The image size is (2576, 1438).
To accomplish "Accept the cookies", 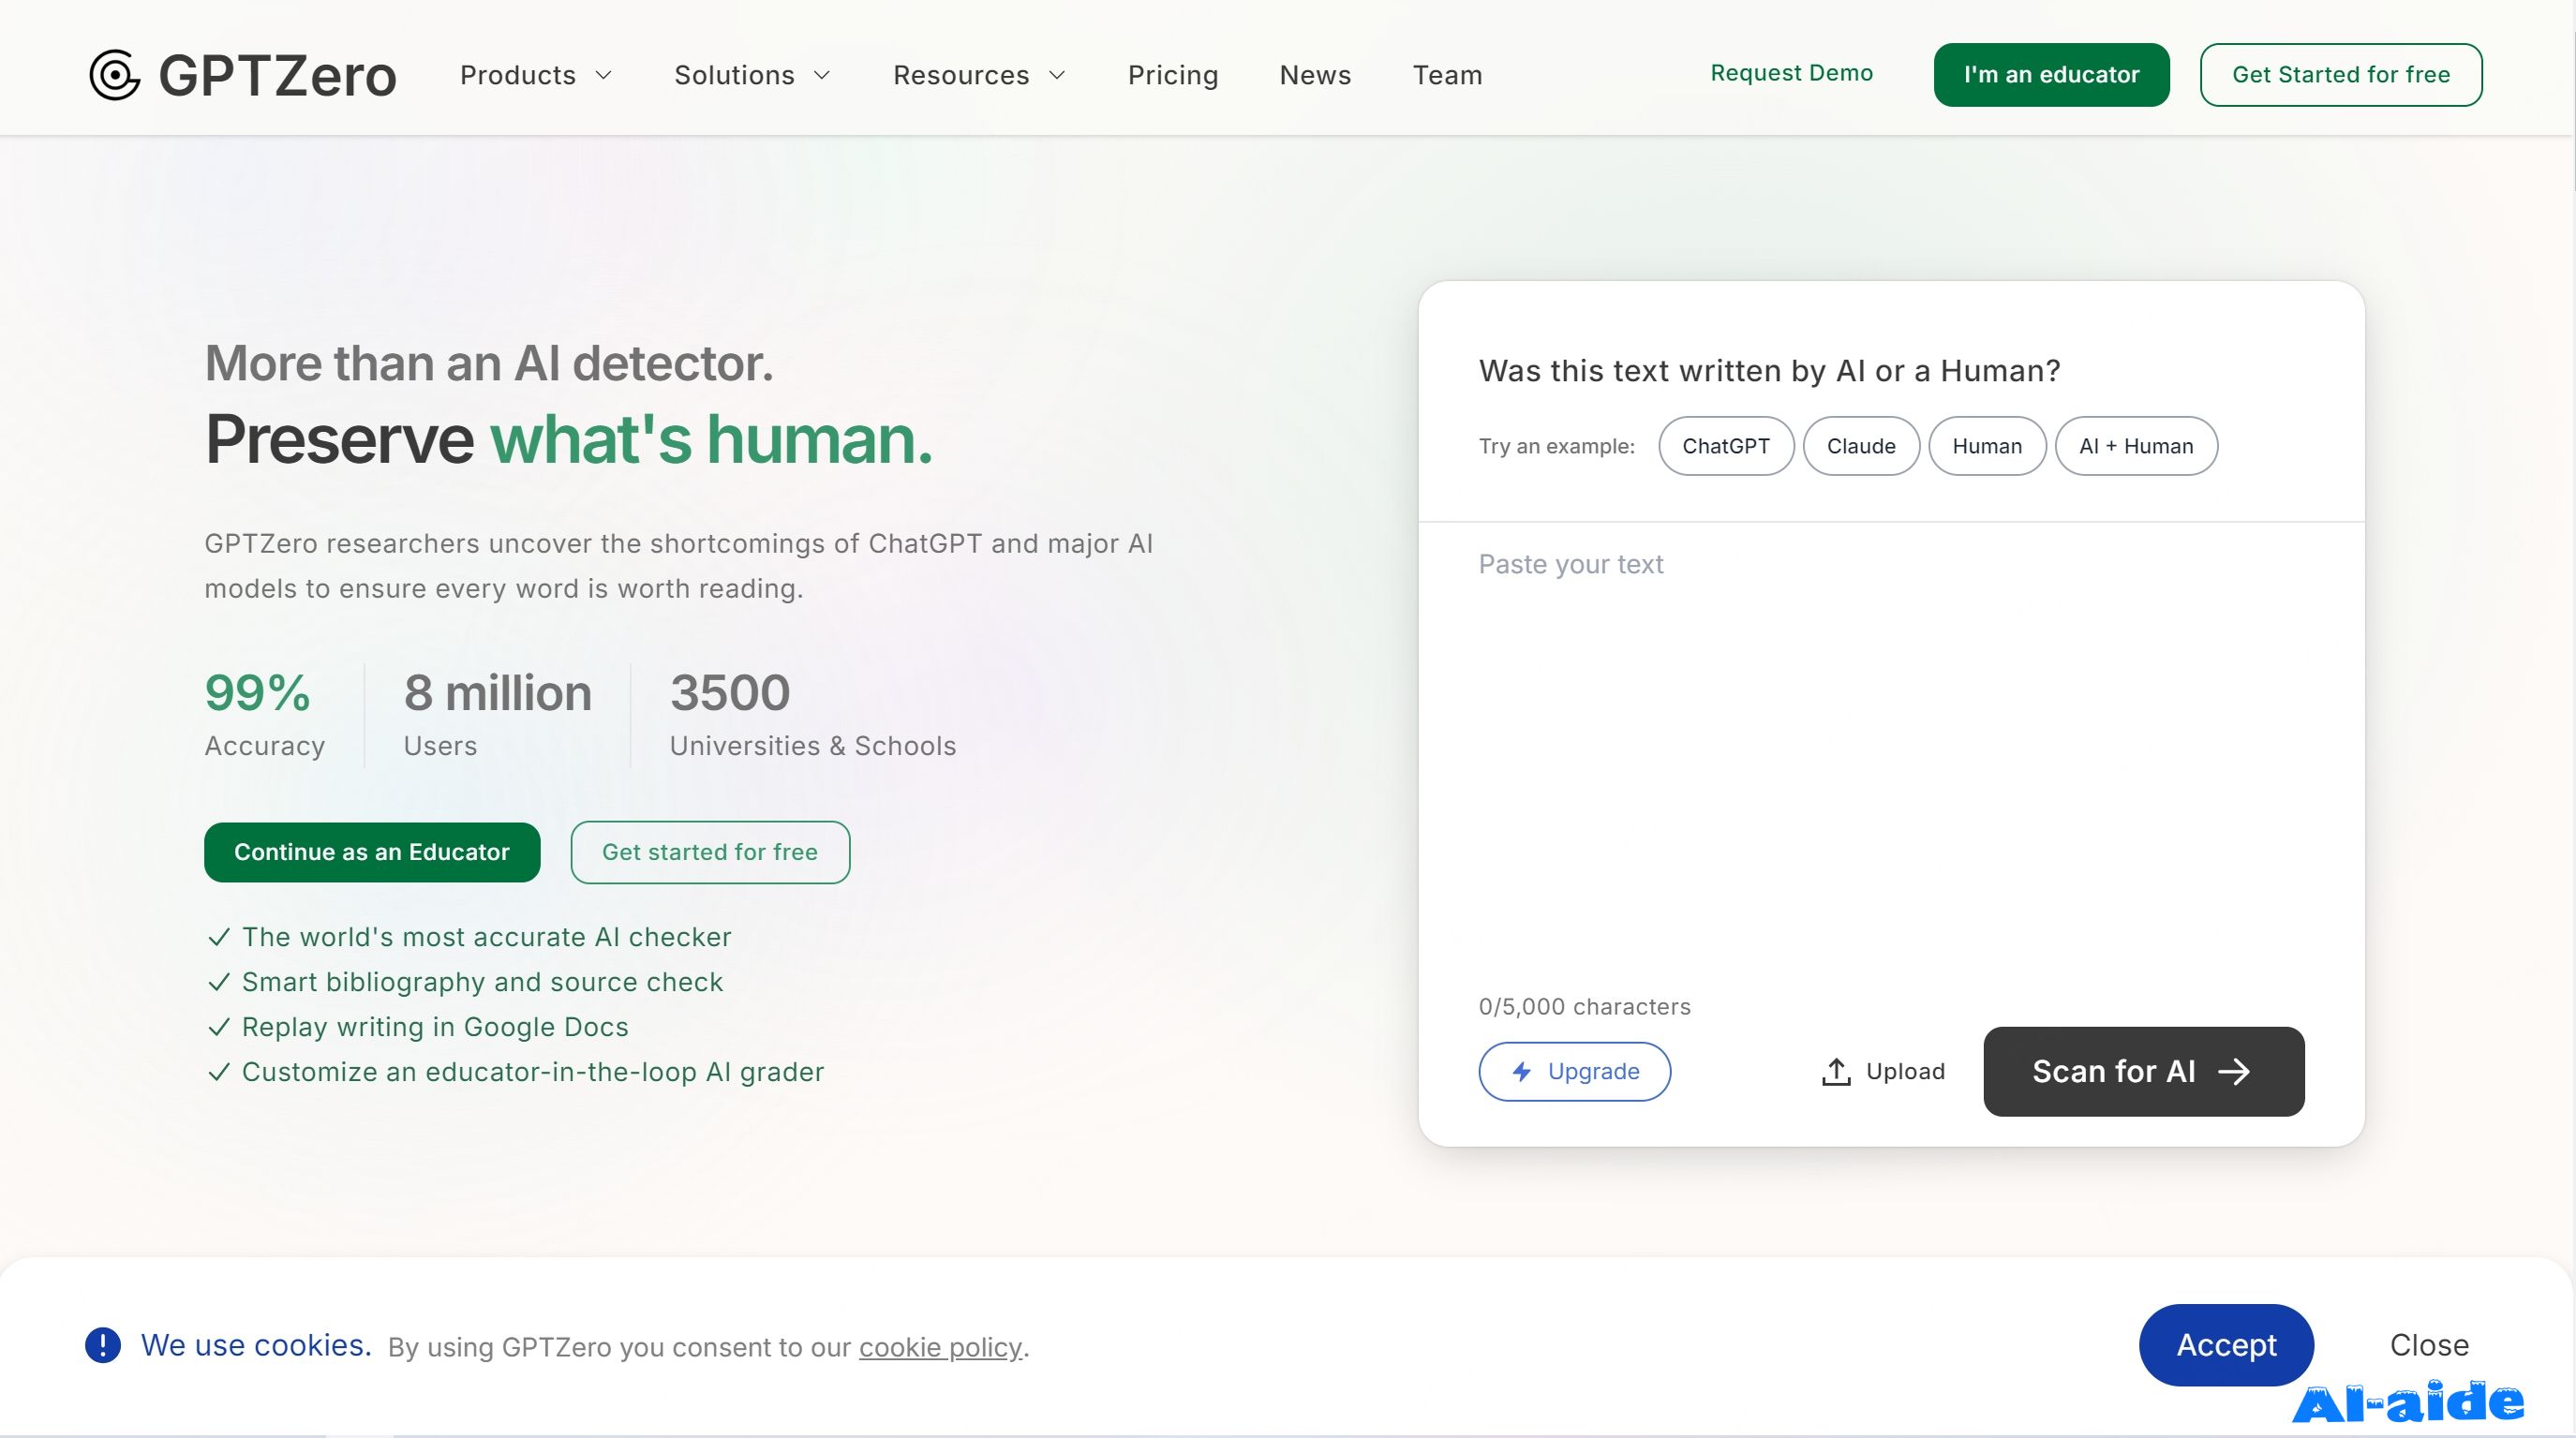I will (2226, 1345).
